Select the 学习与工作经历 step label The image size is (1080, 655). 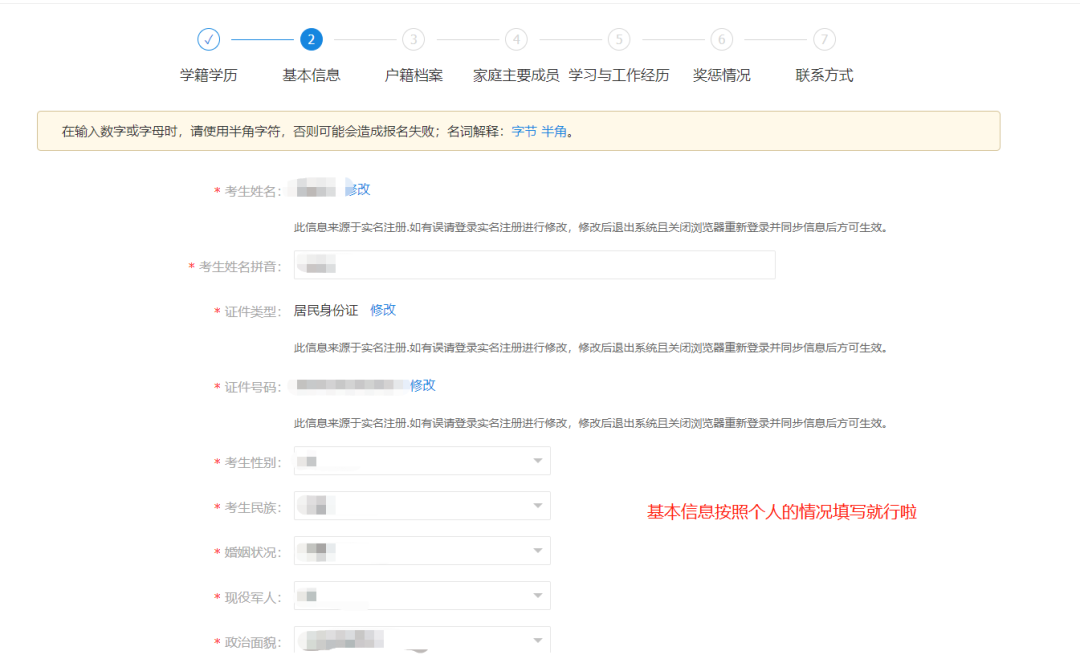coord(619,75)
